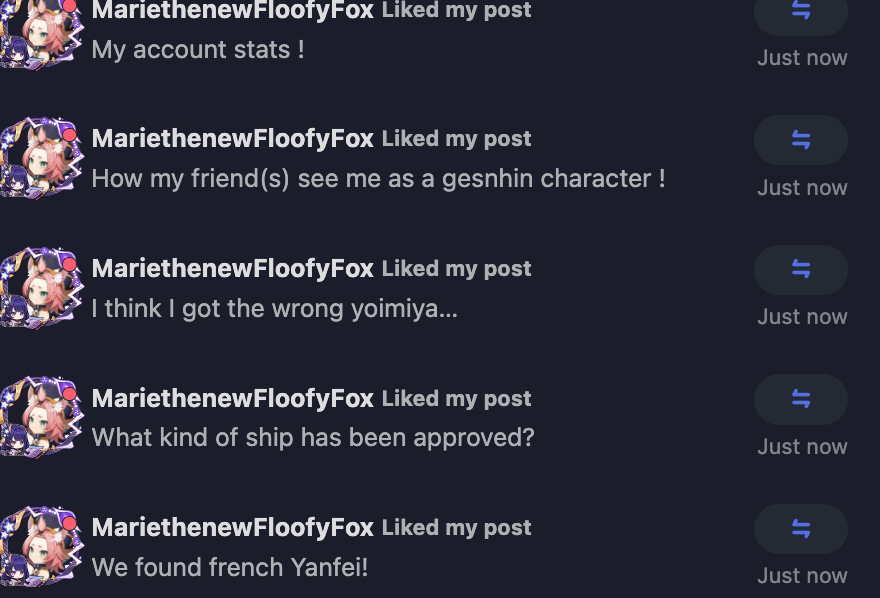Screen dimensions: 880x598
Task: Open avatar beside 'We found french Yanfei!' notification
Action: click(42, 546)
